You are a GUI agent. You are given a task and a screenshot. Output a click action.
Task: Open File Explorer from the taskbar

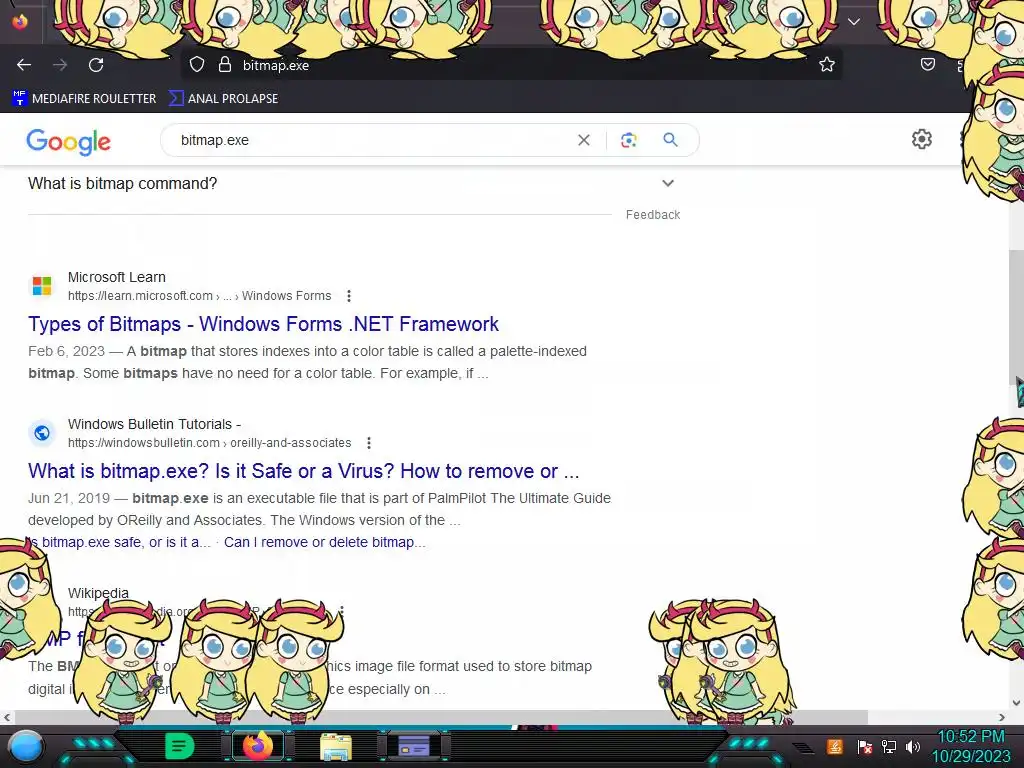tap(336, 746)
